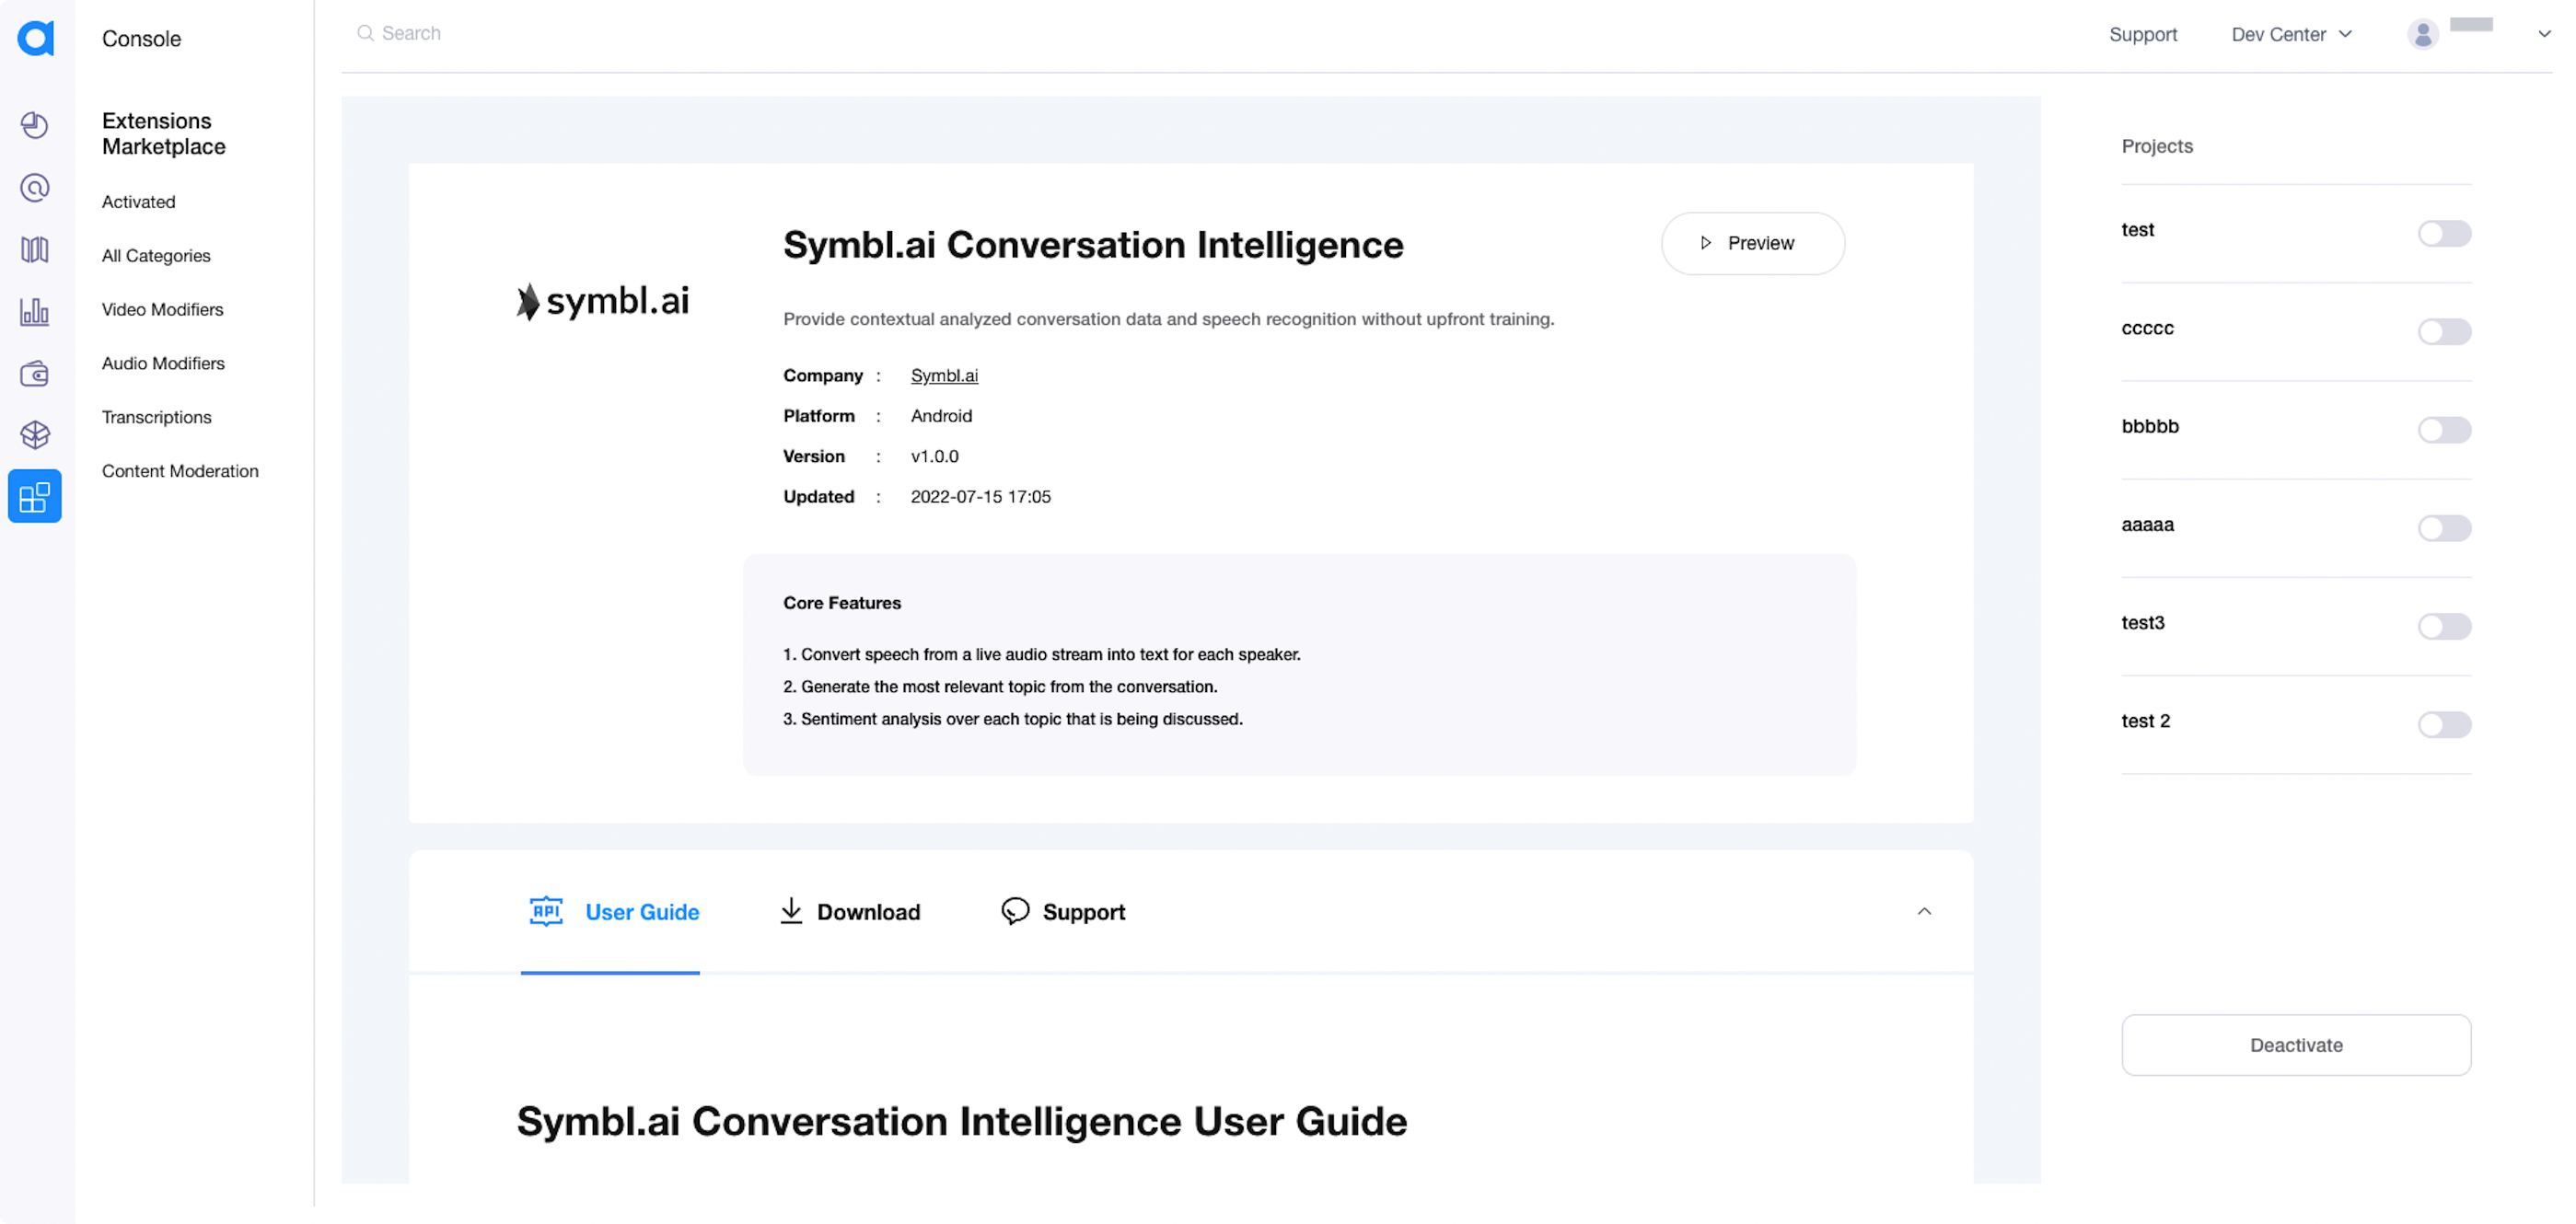Switch to the Support tab

(x=1063, y=911)
